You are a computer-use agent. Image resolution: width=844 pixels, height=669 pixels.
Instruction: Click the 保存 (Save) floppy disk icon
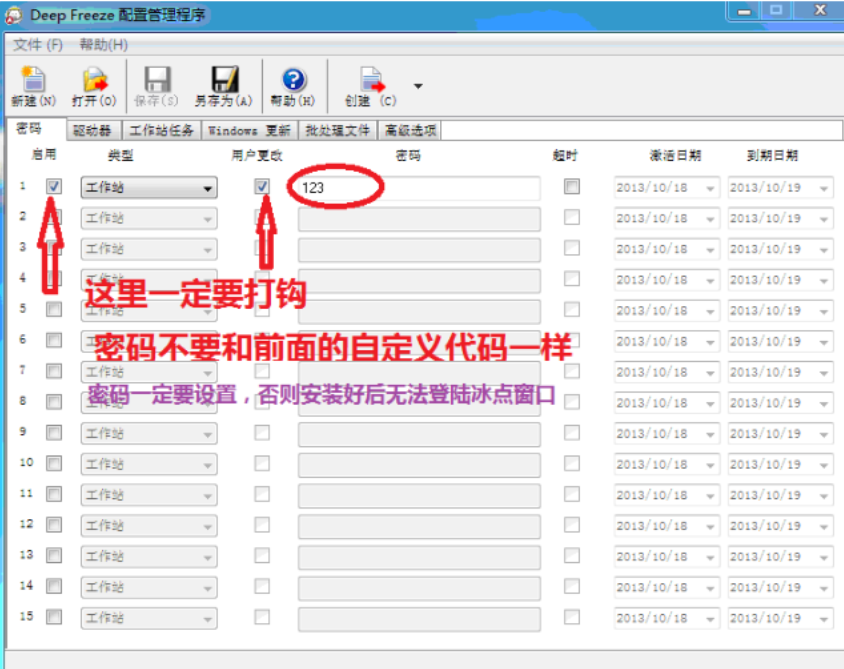[x=157, y=81]
